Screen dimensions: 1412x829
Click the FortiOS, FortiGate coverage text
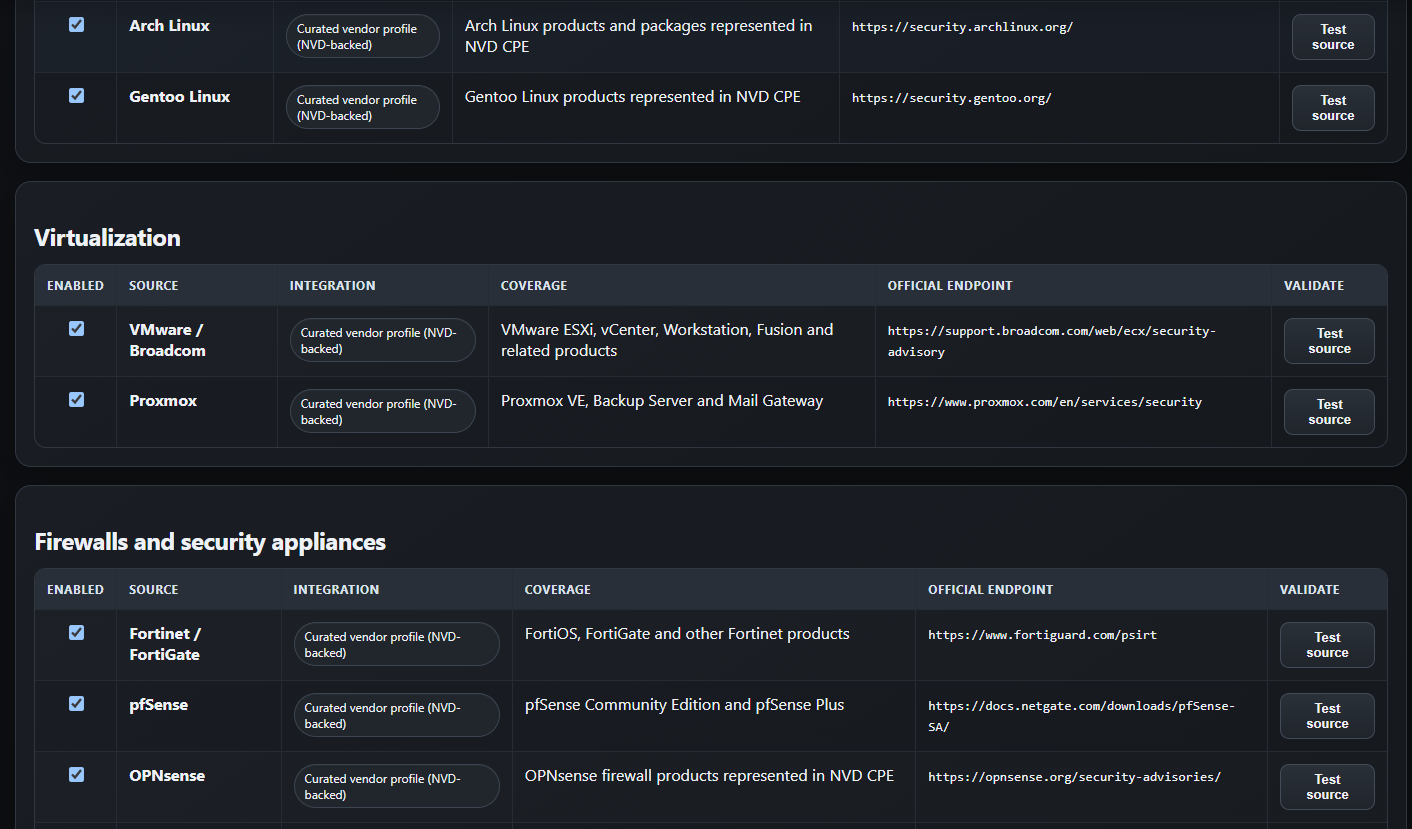687,634
